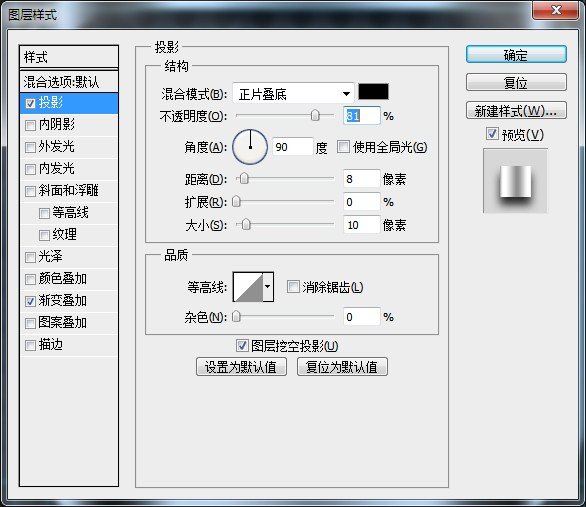
Task: Select the 投影 style label
Action: (51, 102)
